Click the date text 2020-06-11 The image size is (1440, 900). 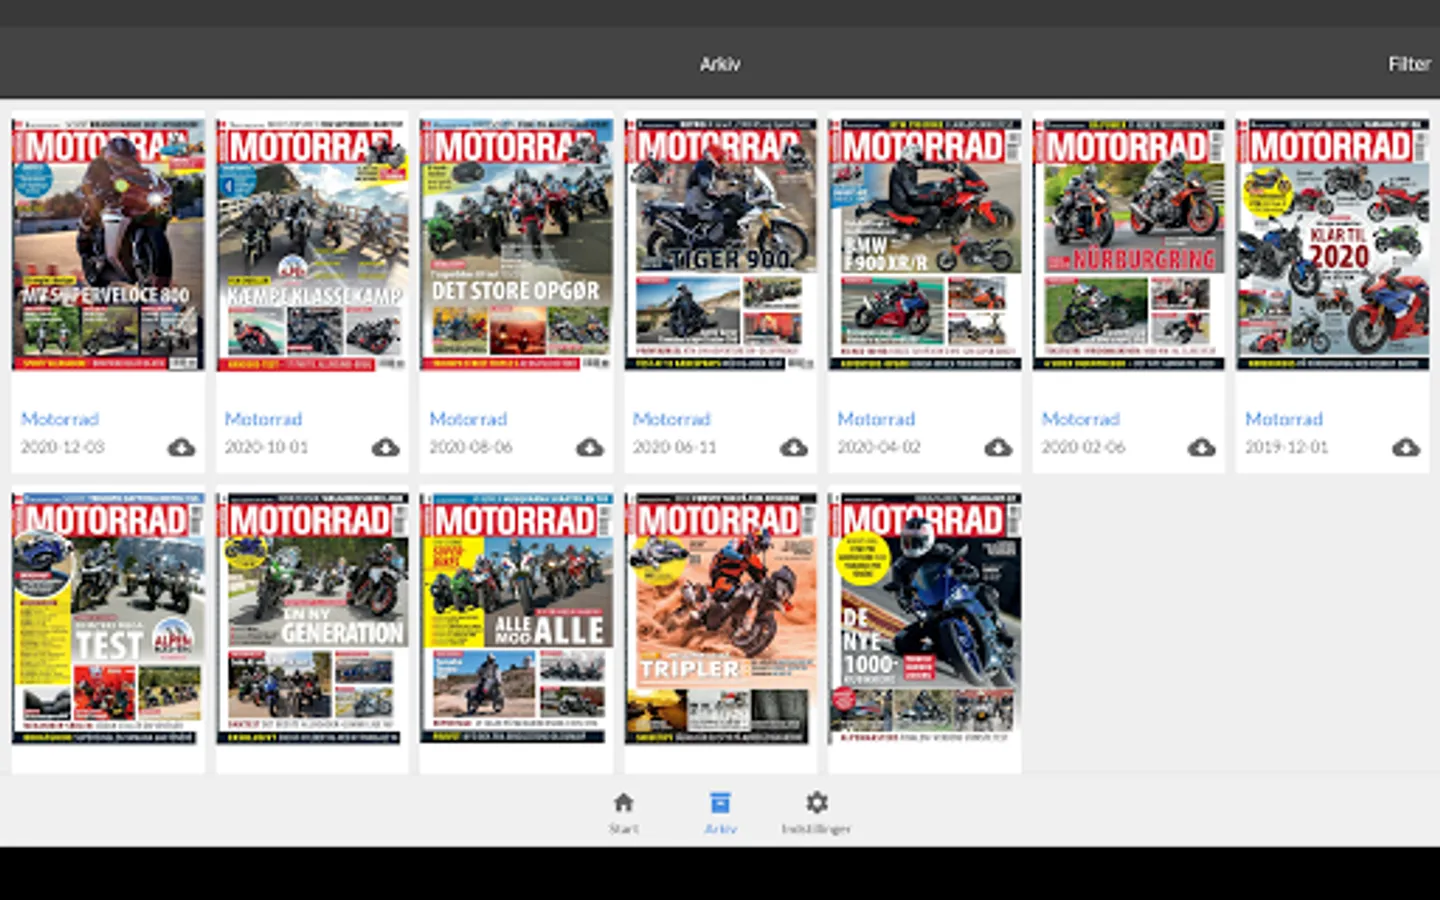(x=675, y=447)
